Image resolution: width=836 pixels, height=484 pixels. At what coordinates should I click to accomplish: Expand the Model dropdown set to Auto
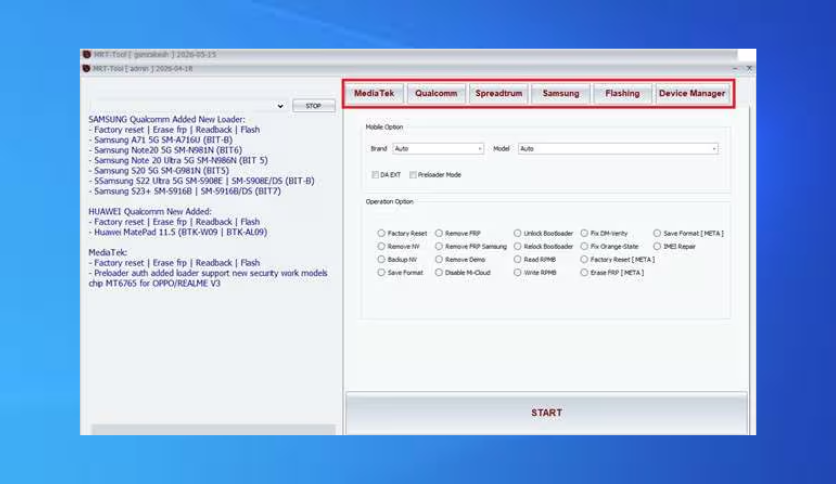coord(618,149)
